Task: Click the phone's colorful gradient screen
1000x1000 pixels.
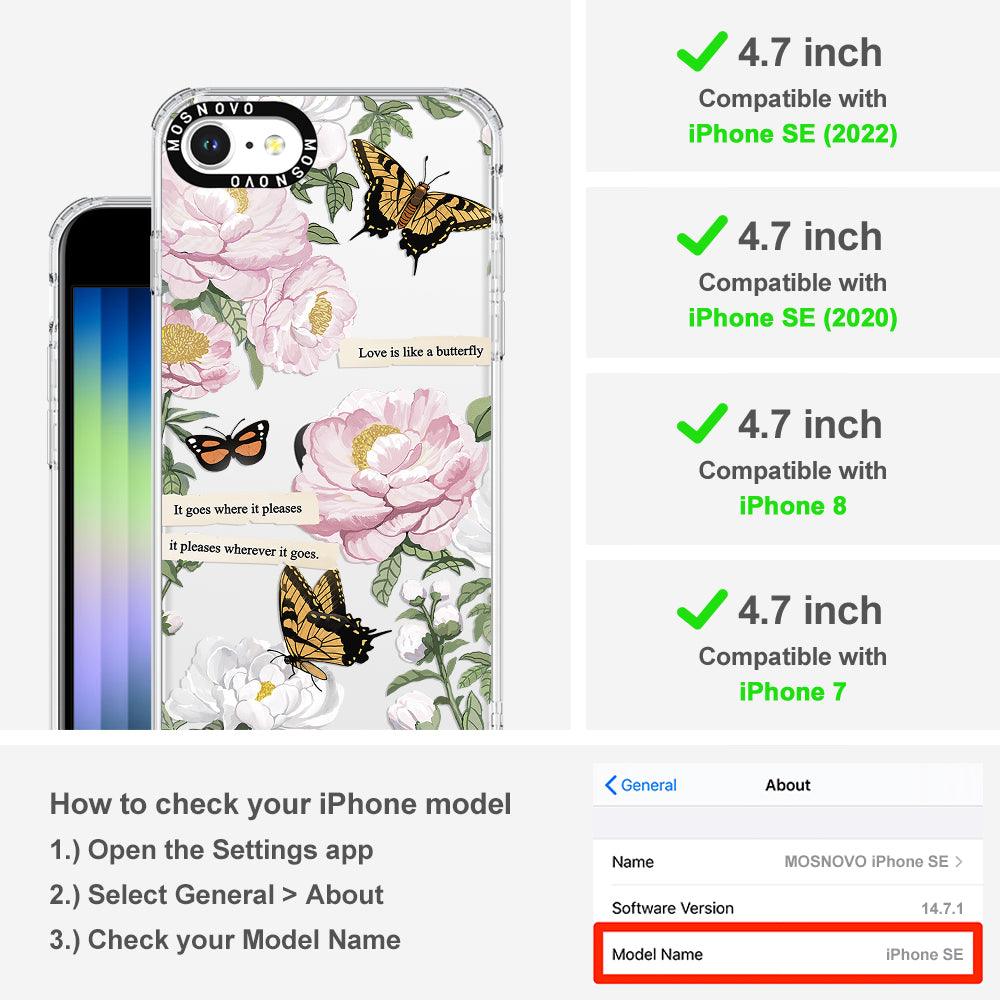Action: [112, 507]
